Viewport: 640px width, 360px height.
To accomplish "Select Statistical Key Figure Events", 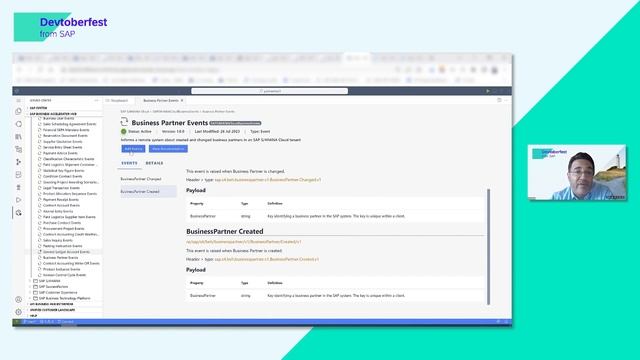I will [x=64, y=171].
